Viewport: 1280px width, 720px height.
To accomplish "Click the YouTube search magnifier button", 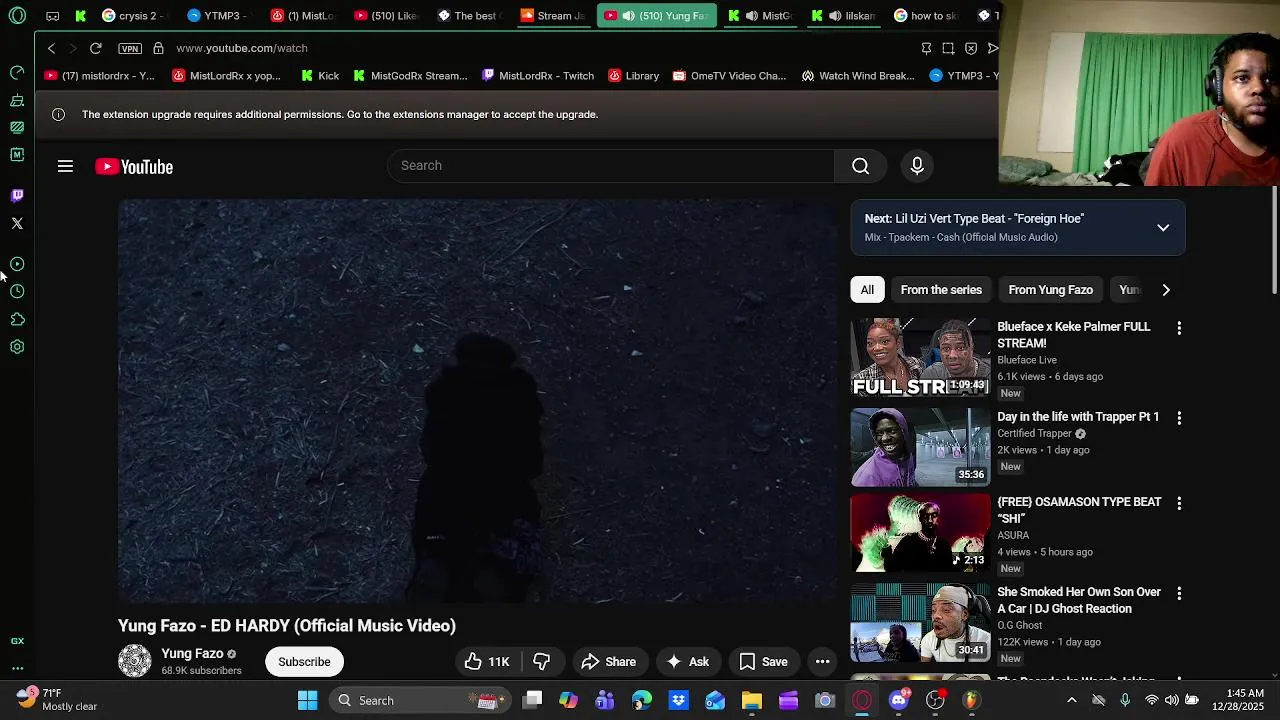I will 860,166.
